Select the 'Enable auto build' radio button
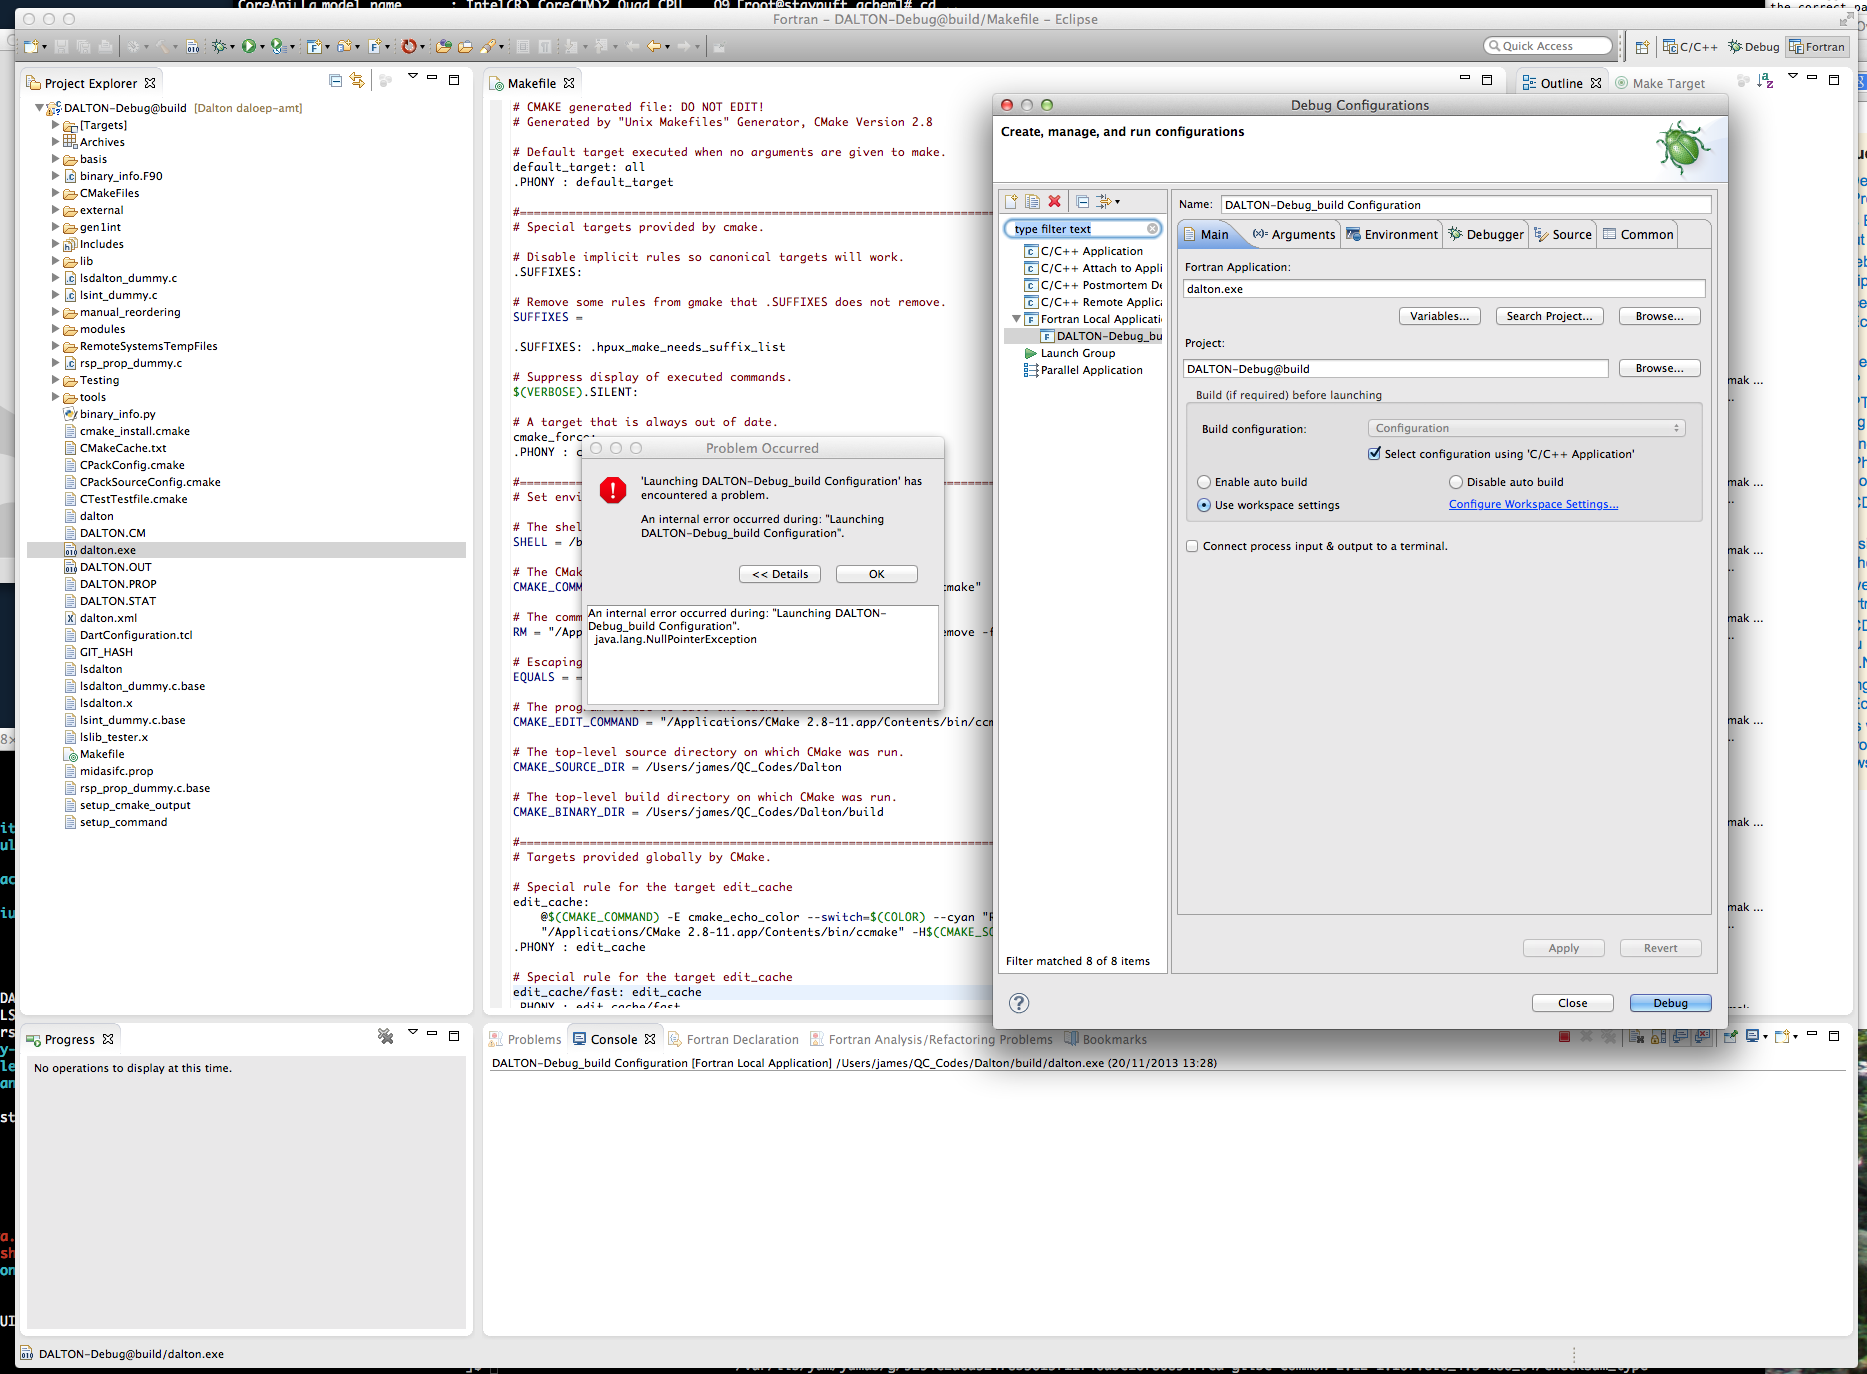Screen dimensions: 1867x1374 [x=1204, y=482]
